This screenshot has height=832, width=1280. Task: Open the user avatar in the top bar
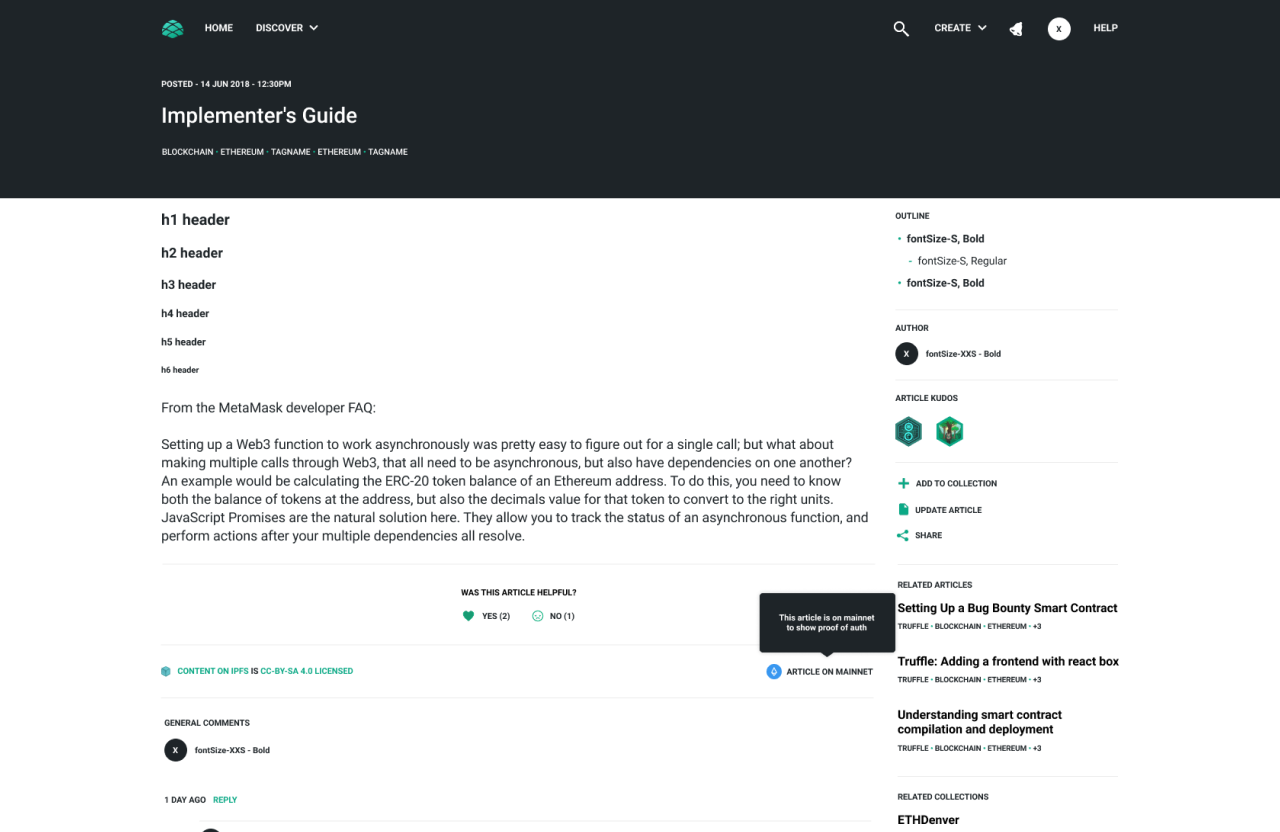point(1059,29)
